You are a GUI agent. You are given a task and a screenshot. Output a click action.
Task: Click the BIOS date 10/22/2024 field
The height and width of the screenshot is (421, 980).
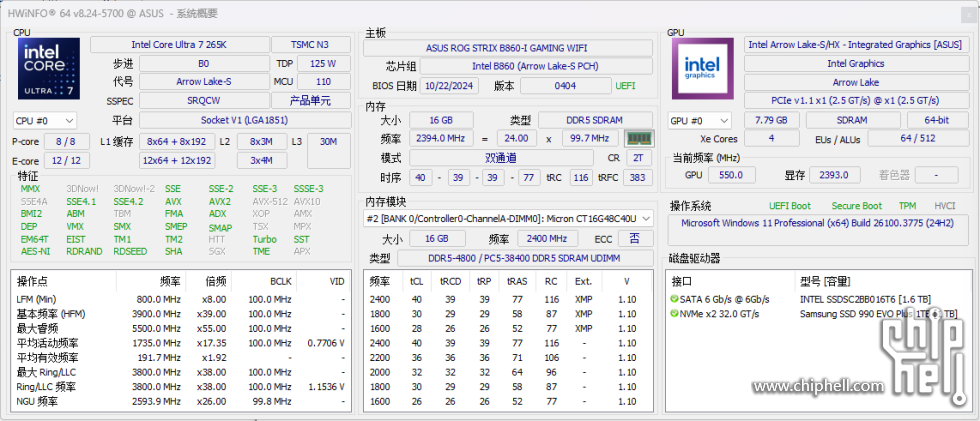(449, 86)
